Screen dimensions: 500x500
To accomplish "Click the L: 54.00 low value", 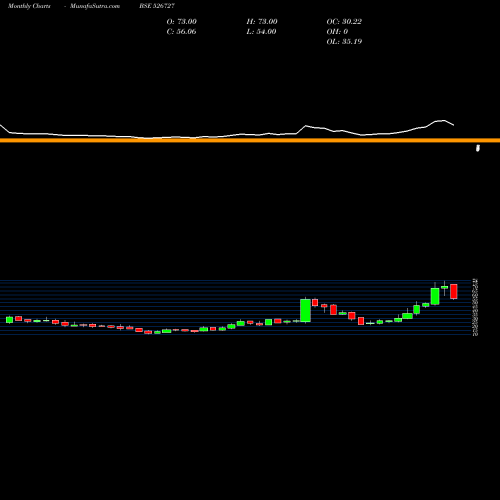I will point(261,32).
